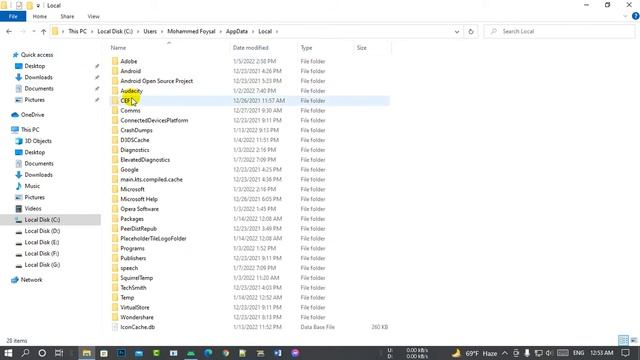Image resolution: width=640 pixels, height=360 pixels.
Task: Sort by the Type column header
Action: pos(307,48)
